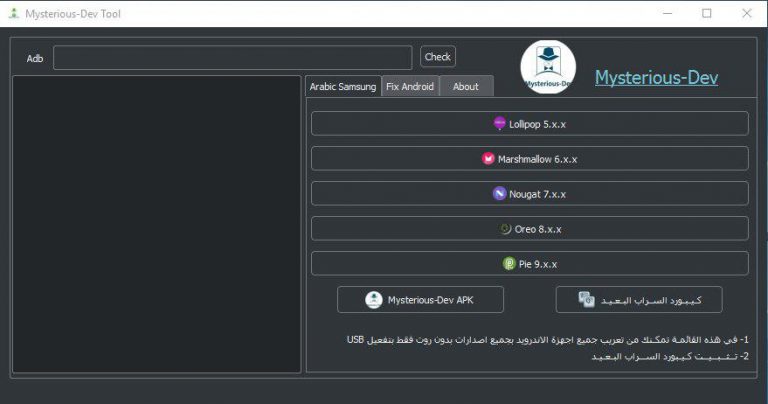Minimize the Mysterious-Dev Tool window
Screen dimensions: 768x404
pos(667,14)
